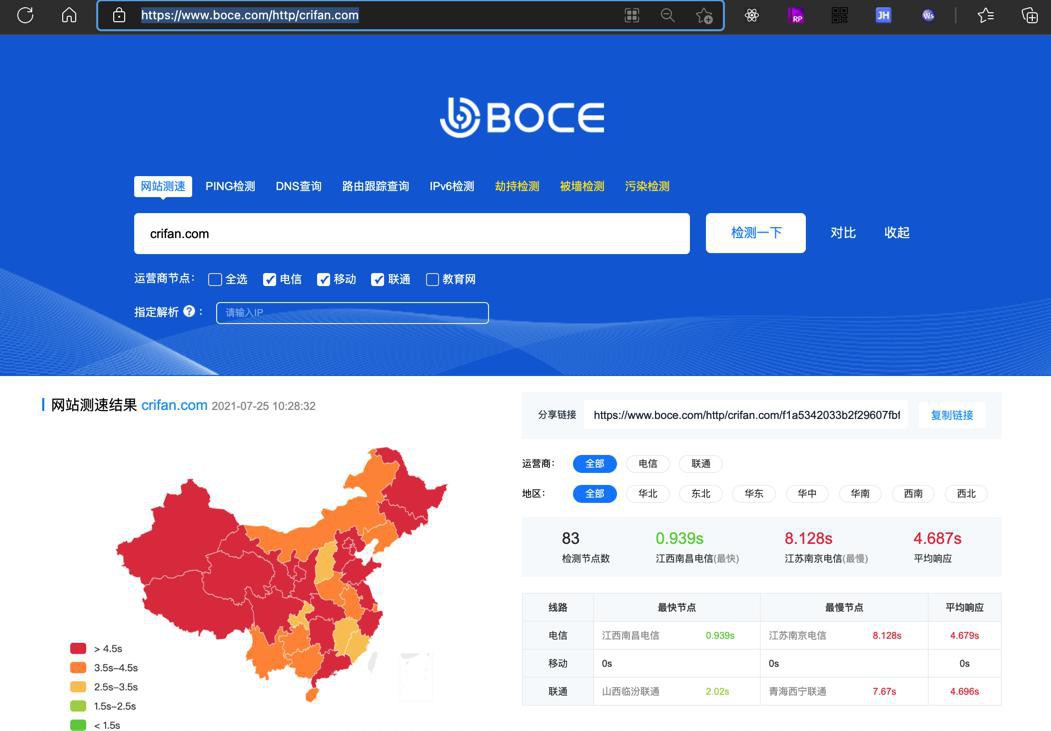This screenshot has width=1051, height=731.
Task: Click the lock site-info icon in address bar
Action: click(119, 15)
